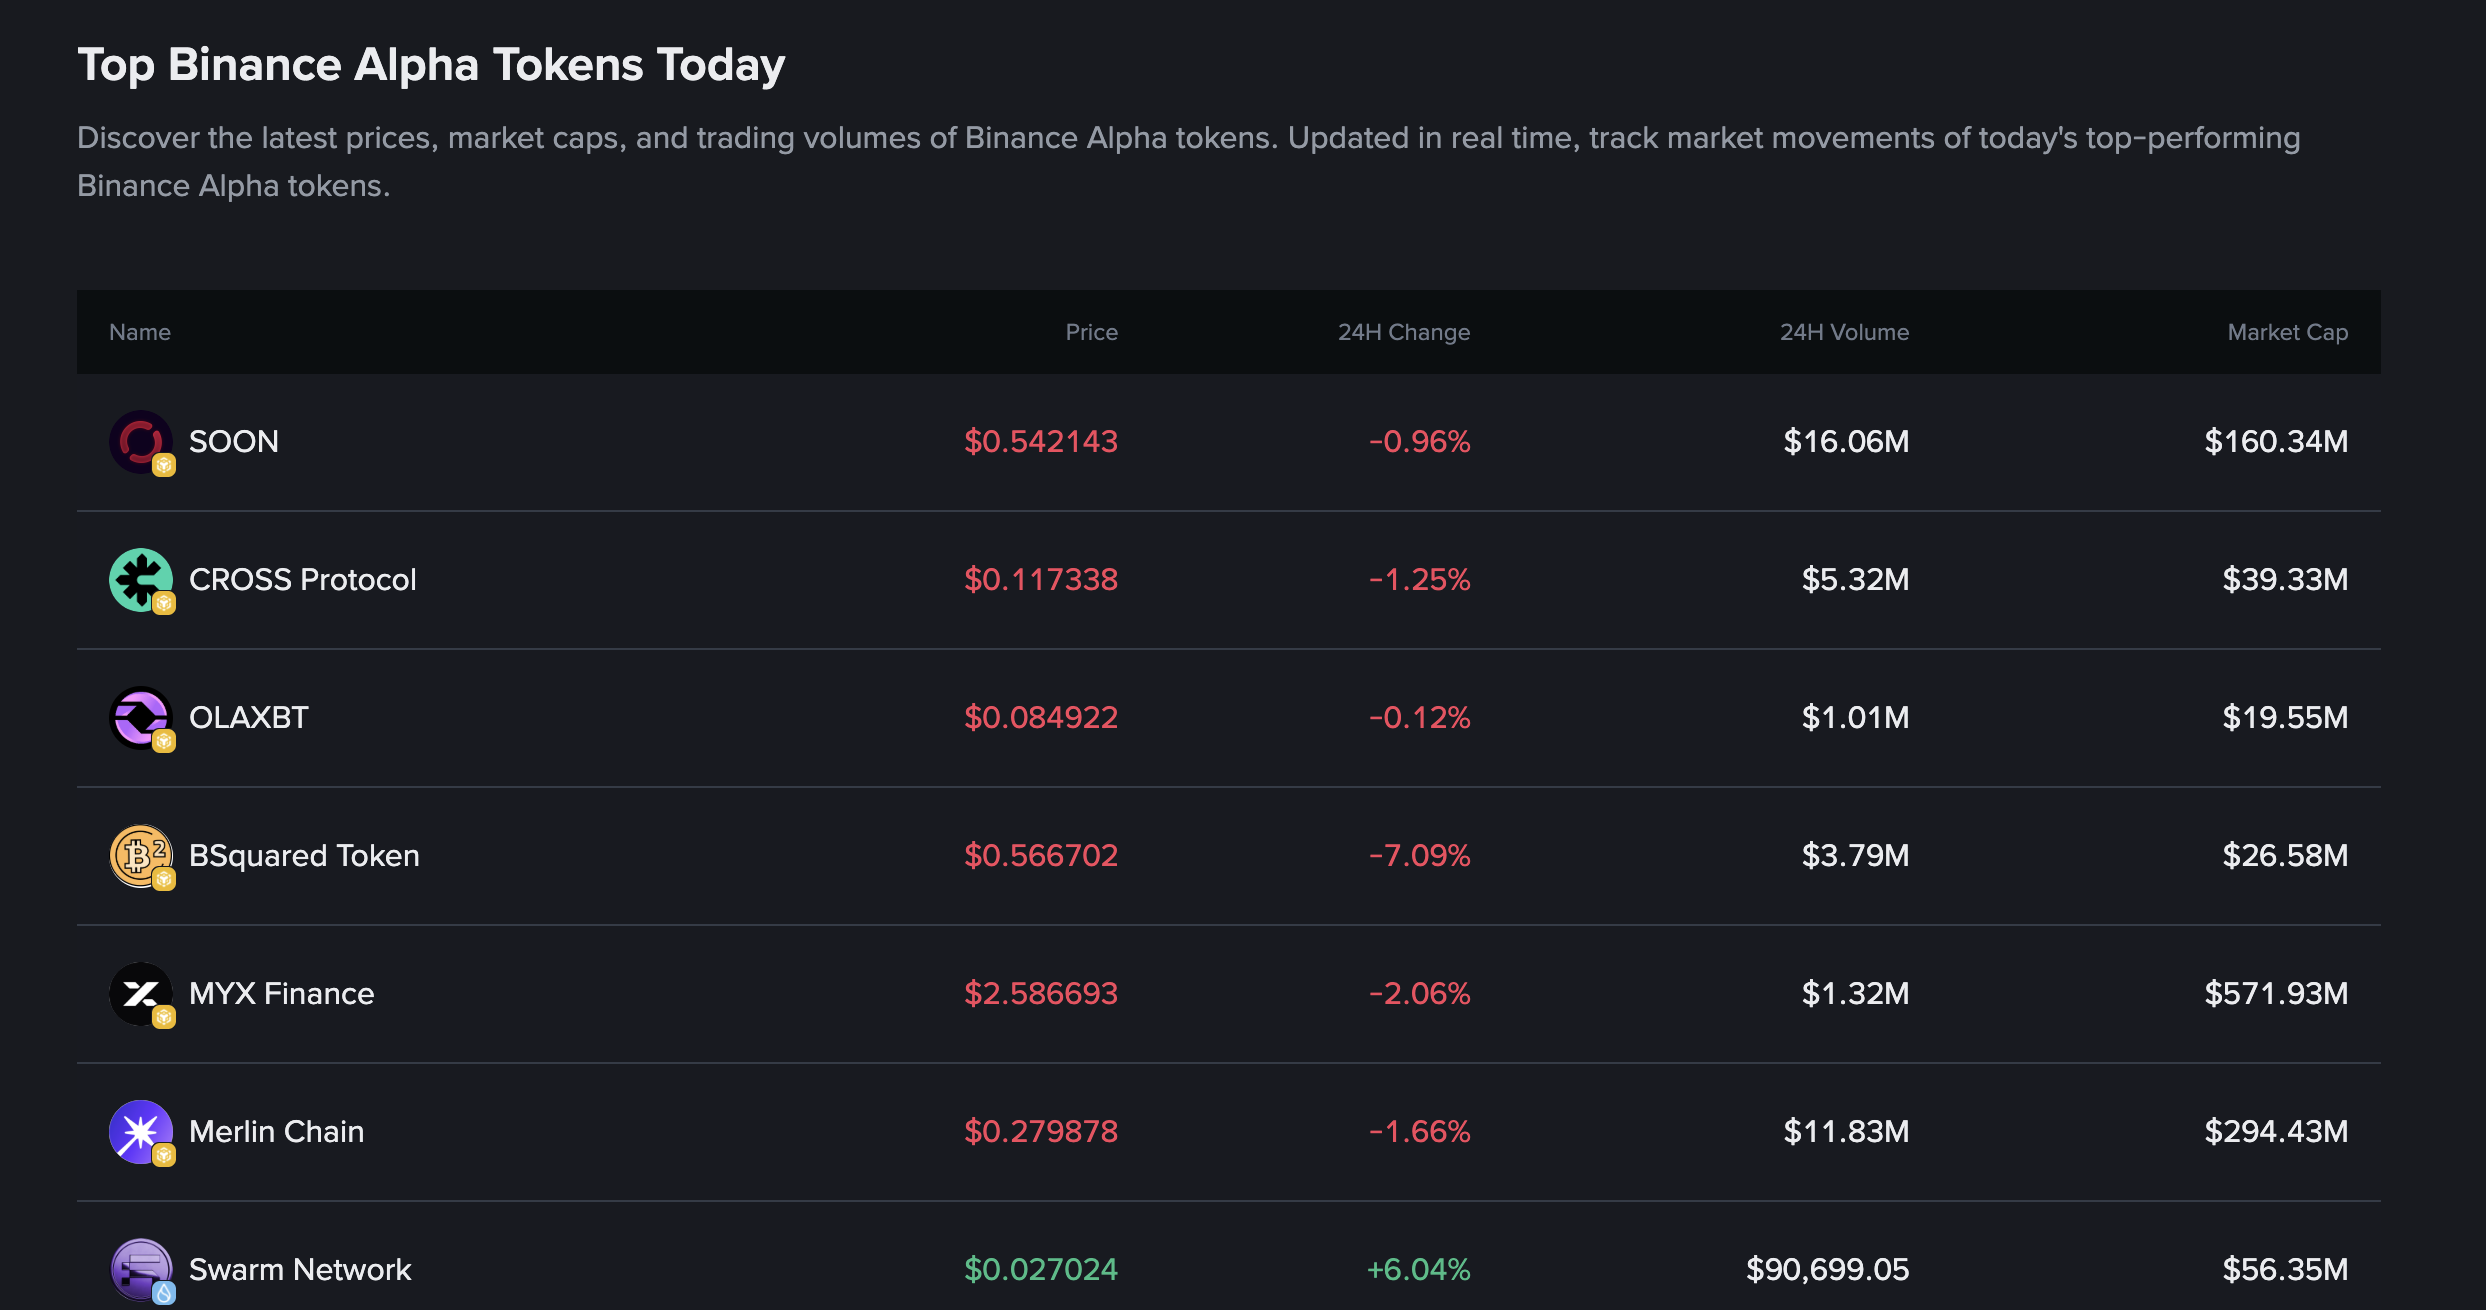Viewport: 2486px width, 1310px height.
Task: Sort the table by Price column
Action: pyautogui.click(x=1092, y=332)
